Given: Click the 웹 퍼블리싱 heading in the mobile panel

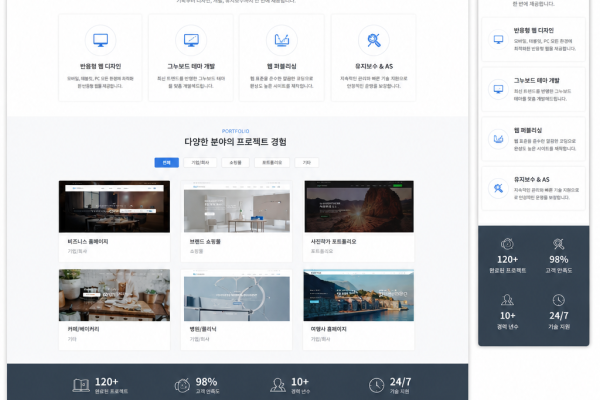Looking at the screenshot, I should [528, 130].
